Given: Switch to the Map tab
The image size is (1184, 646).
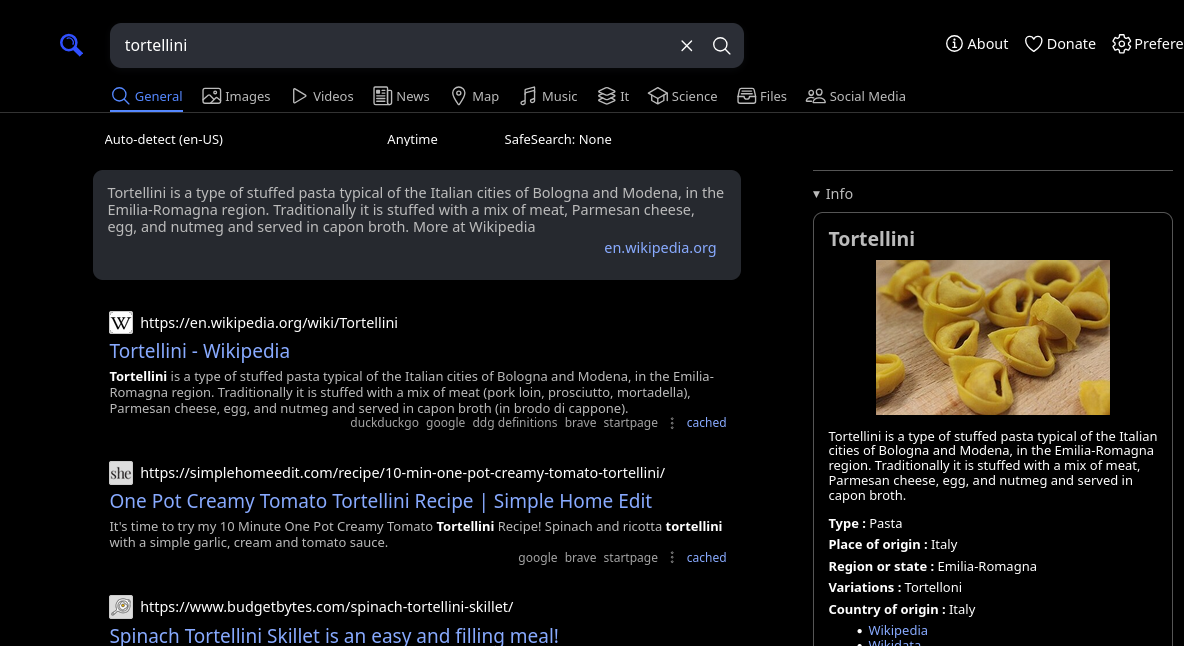Looking at the screenshot, I should [474, 97].
